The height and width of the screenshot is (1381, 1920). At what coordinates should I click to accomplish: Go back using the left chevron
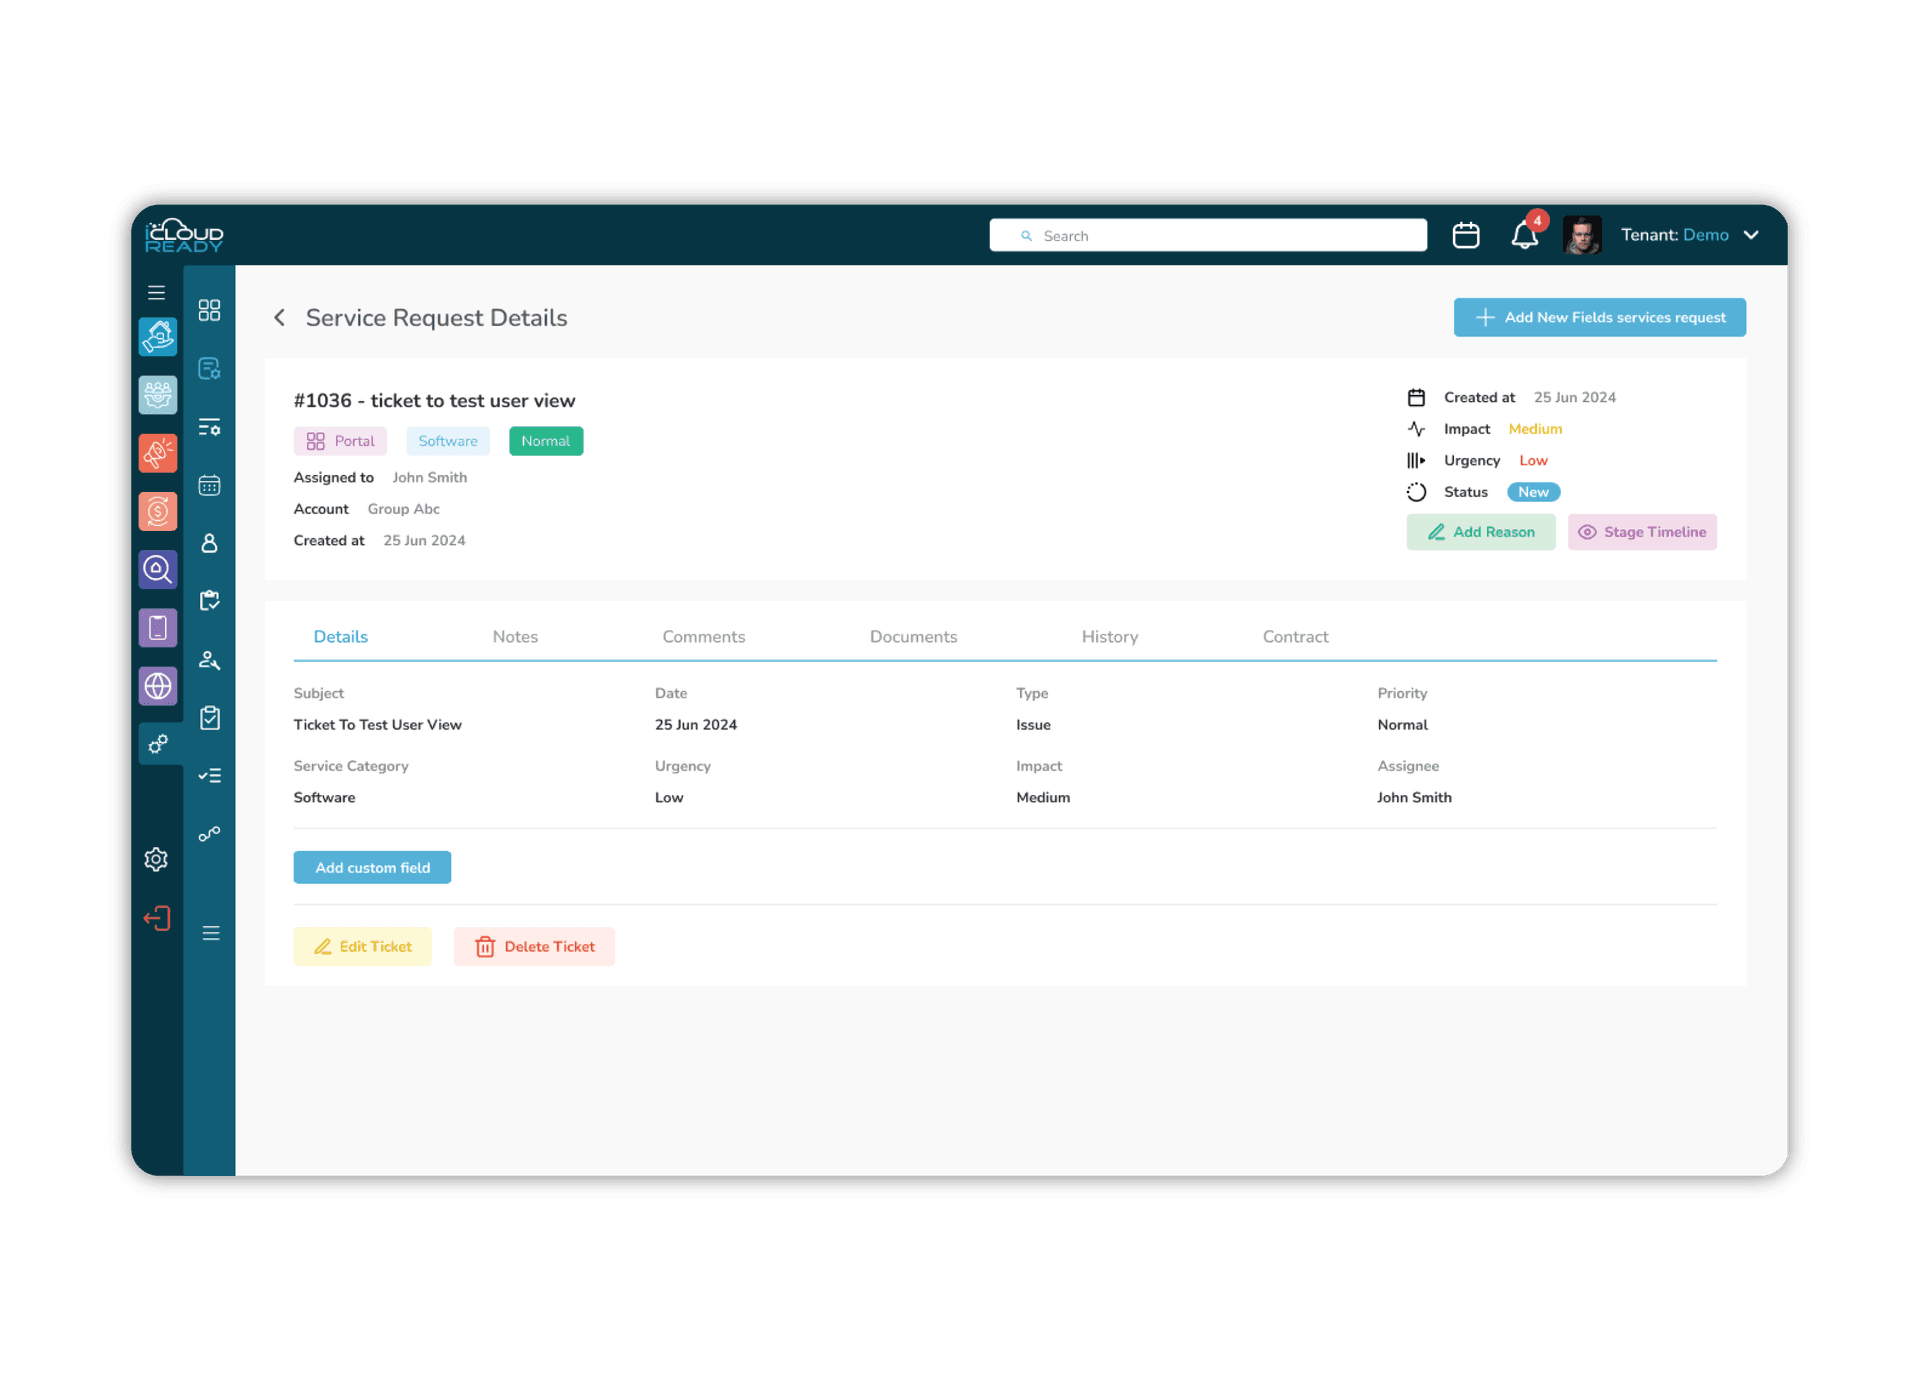tap(280, 318)
